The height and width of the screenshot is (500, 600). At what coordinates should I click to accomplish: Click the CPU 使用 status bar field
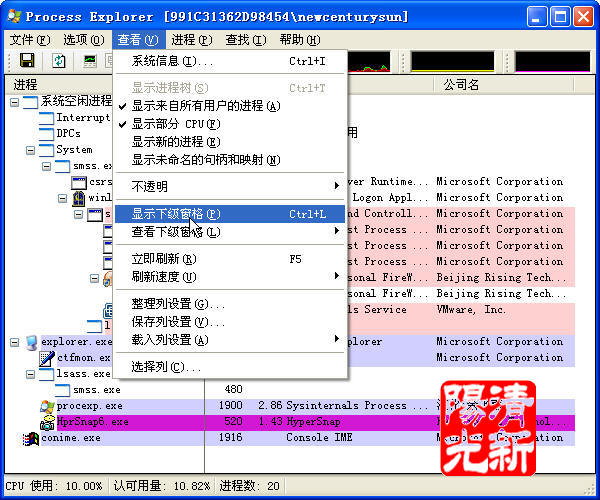coord(54,486)
